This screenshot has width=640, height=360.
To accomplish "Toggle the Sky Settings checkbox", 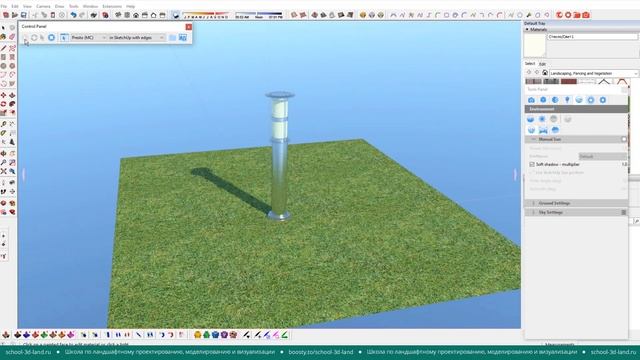I will [624, 213].
